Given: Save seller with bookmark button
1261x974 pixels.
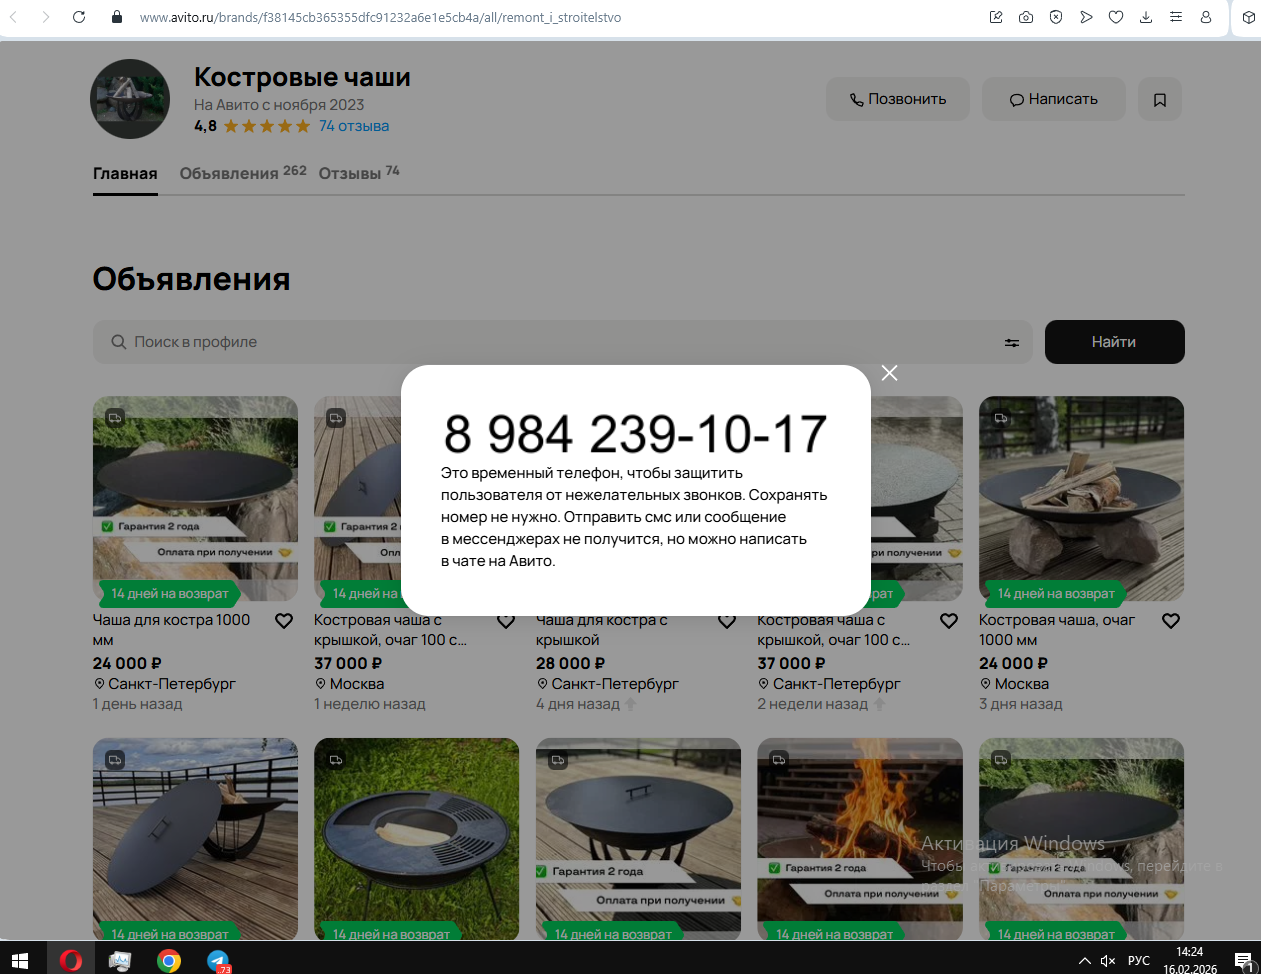Looking at the screenshot, I should click(x=1160, y=99).
